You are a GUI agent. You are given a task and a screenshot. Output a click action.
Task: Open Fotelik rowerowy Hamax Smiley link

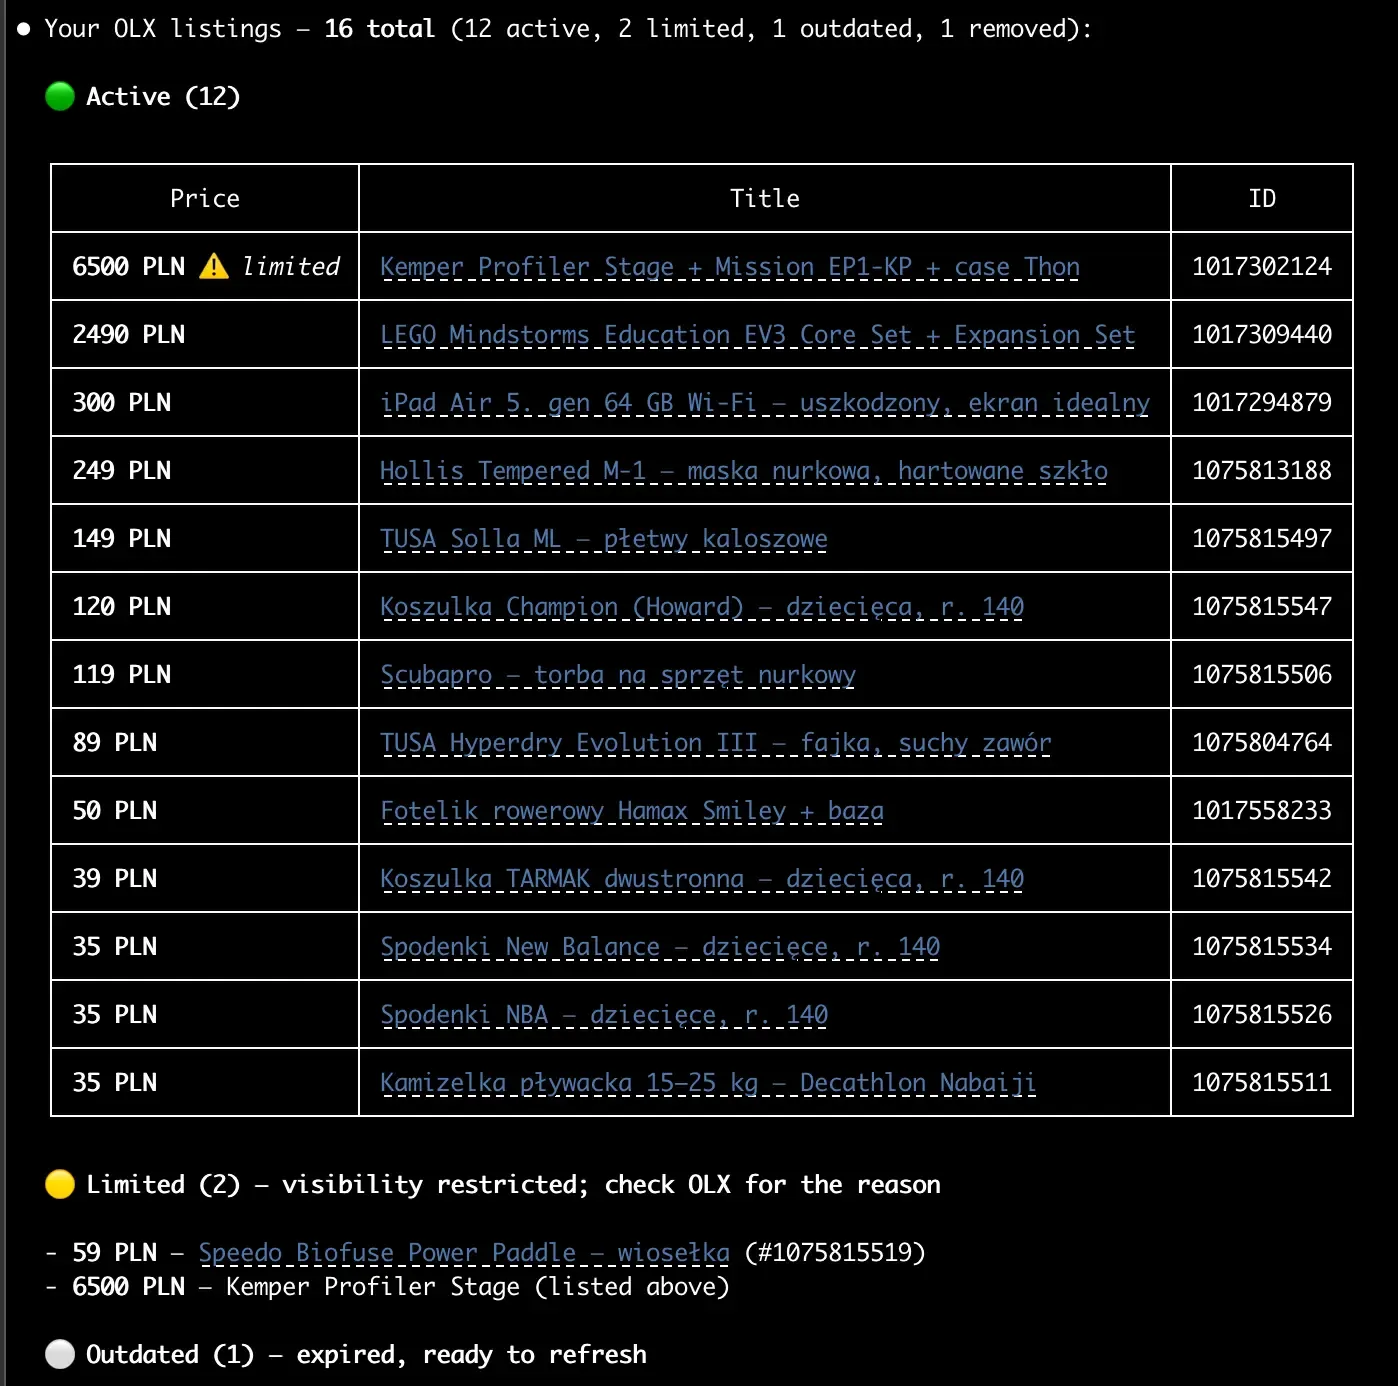click(x=632, y=811)
